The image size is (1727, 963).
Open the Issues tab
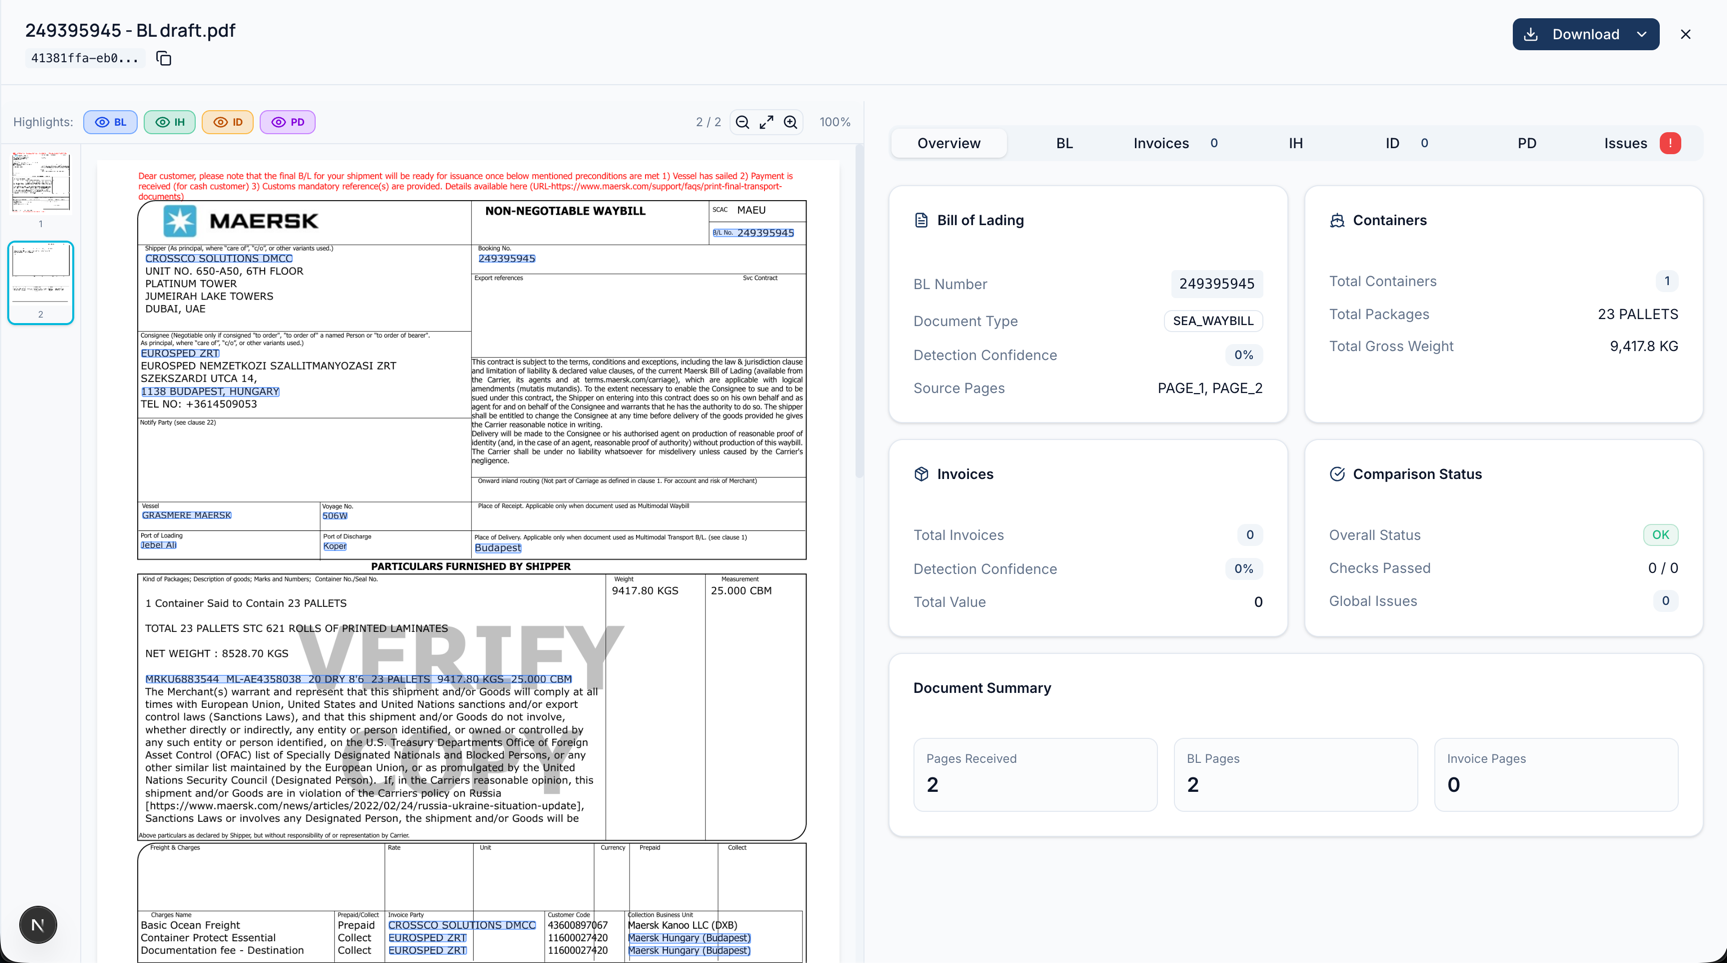(x=1641, y=143)
